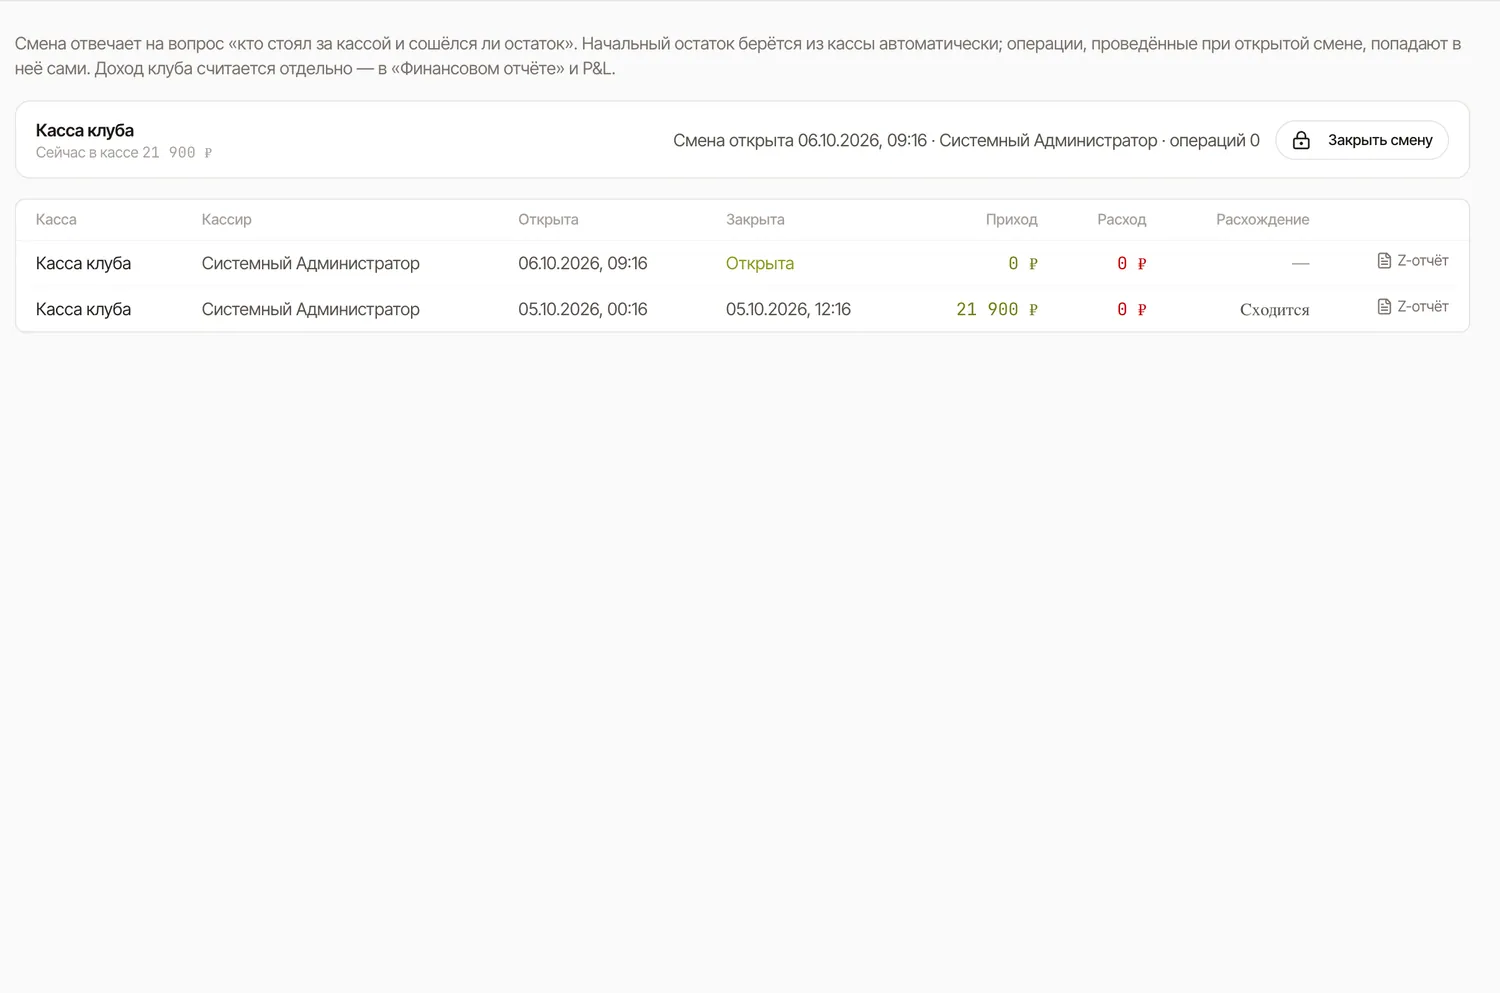The width and height of the screenshot is (1500, 993).
Task: Click the «Открыта» column header
Action: [548, 220]
